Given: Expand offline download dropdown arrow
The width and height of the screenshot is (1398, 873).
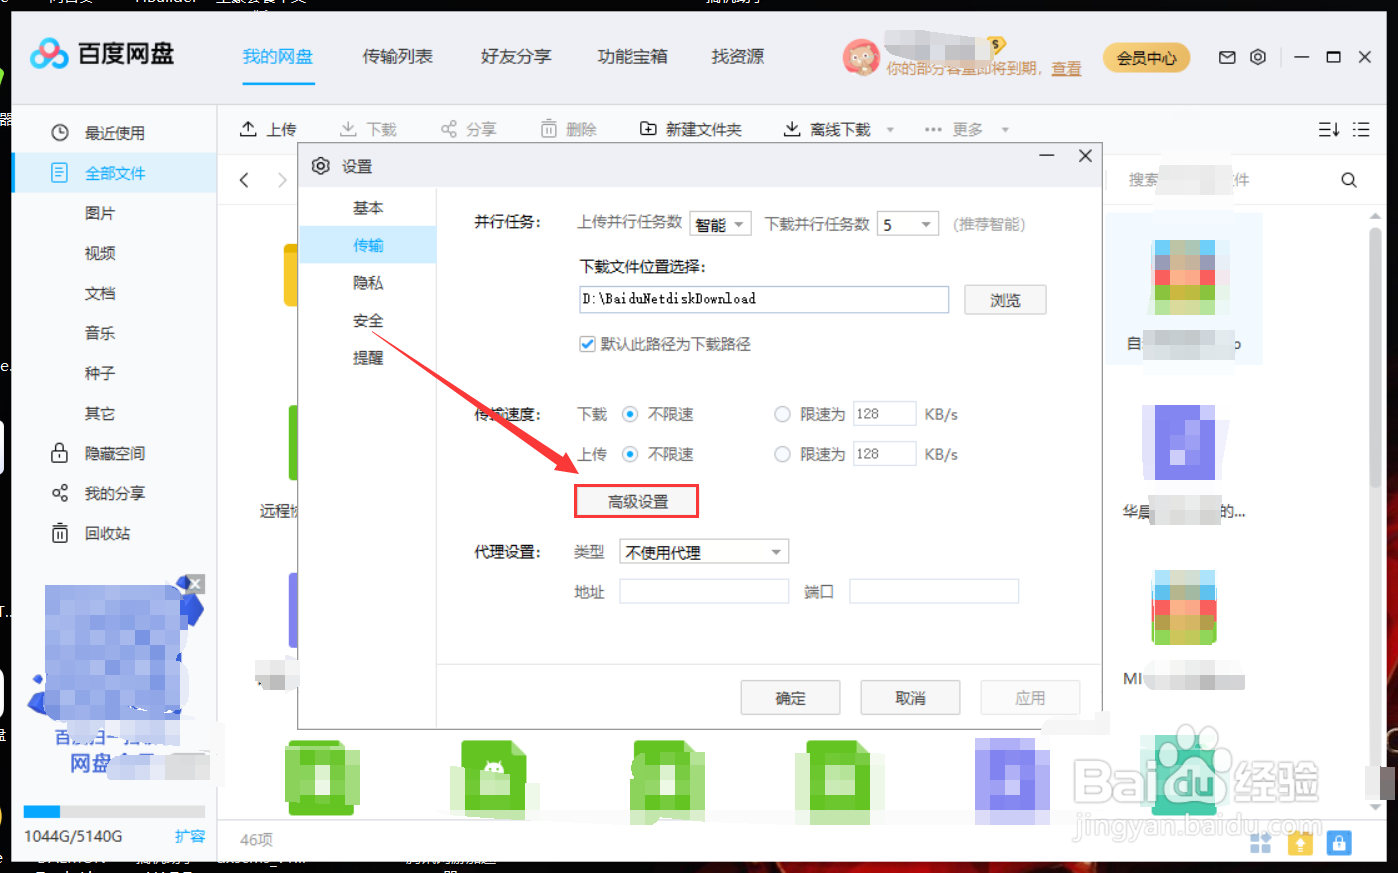Looking at the screenshot, I should [x=890, y=130].
